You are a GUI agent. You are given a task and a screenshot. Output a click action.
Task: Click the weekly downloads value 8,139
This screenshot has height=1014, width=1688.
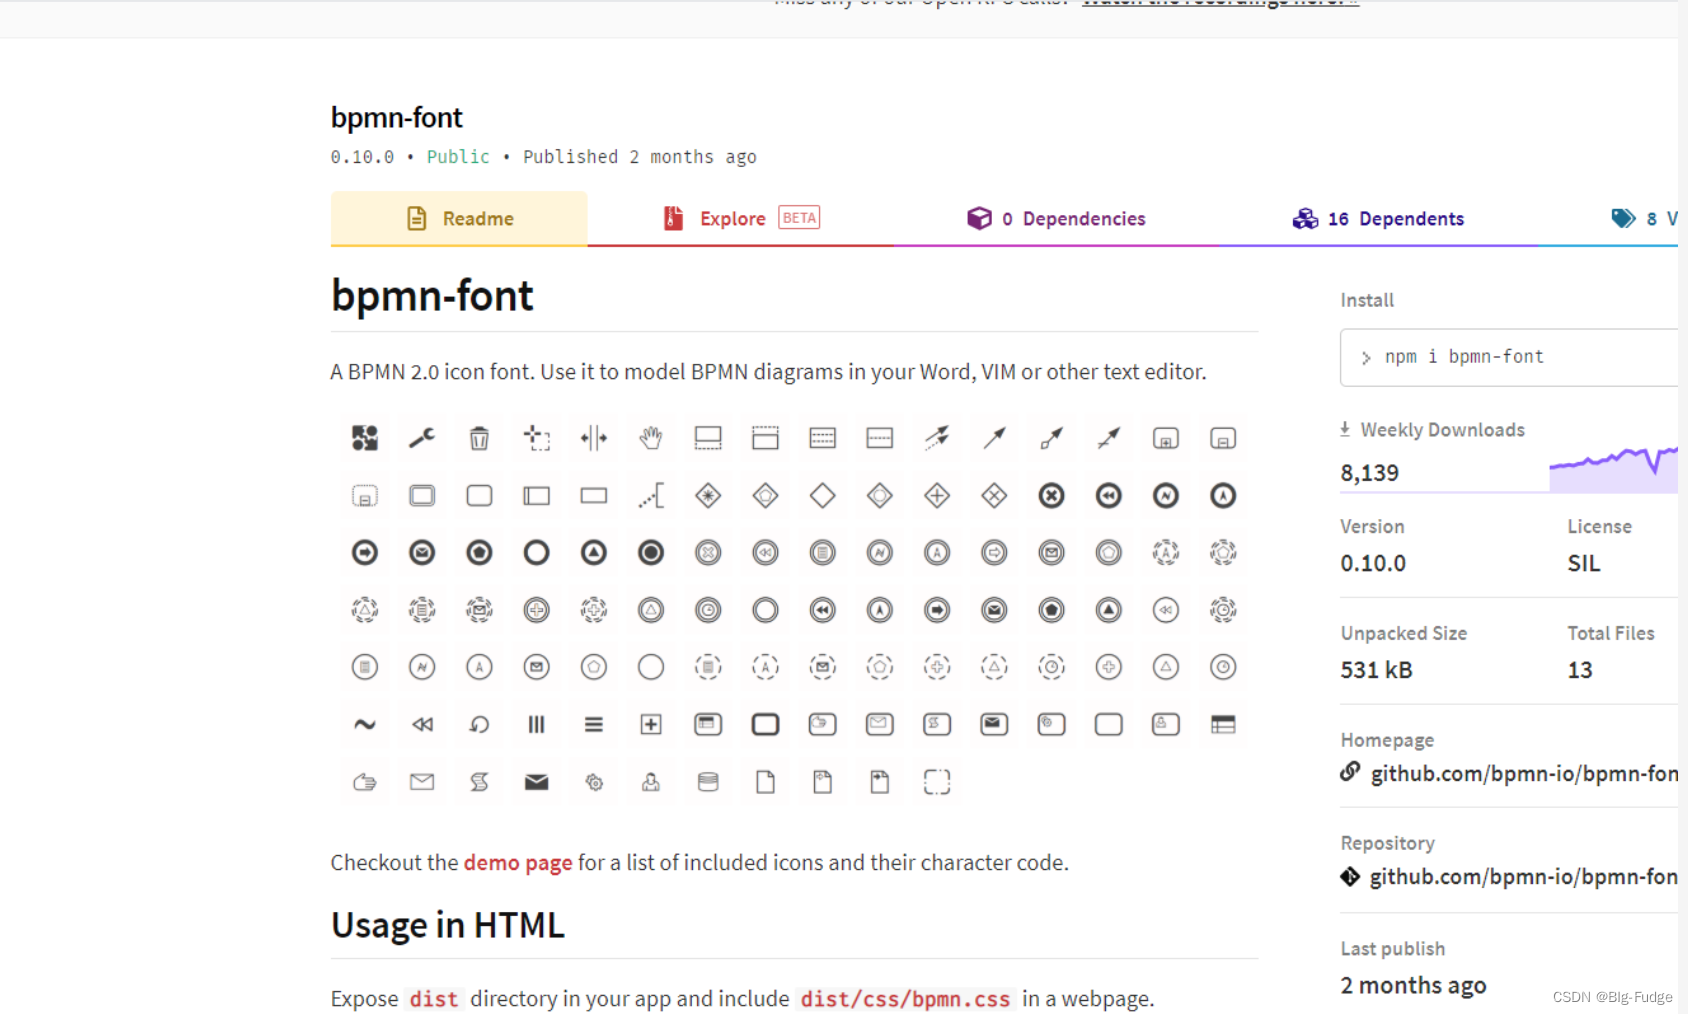point(1370,473)
